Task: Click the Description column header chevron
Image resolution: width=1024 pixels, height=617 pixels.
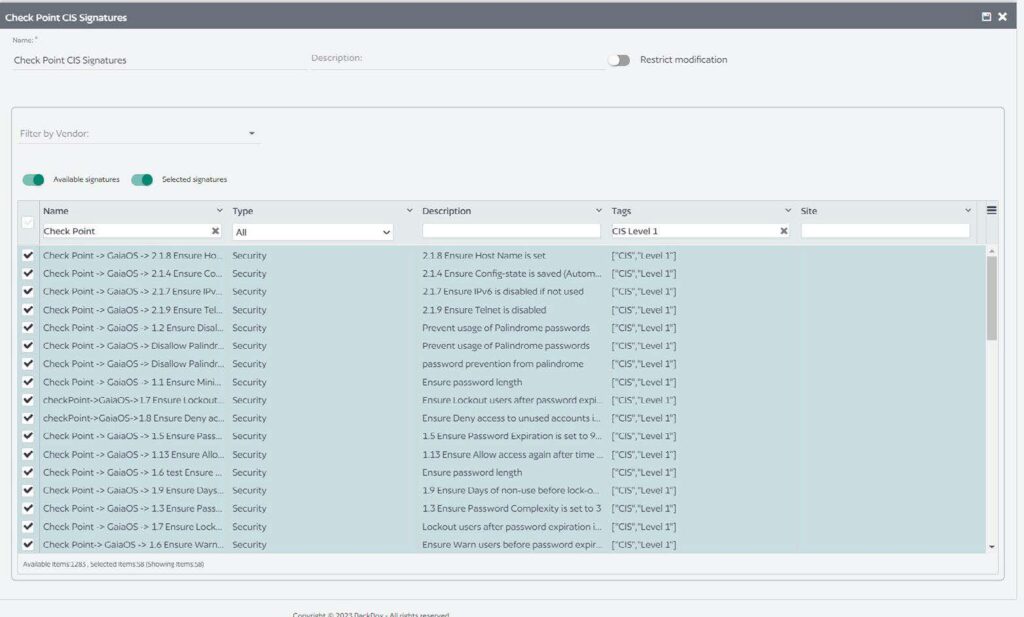Action: (600, 210)
